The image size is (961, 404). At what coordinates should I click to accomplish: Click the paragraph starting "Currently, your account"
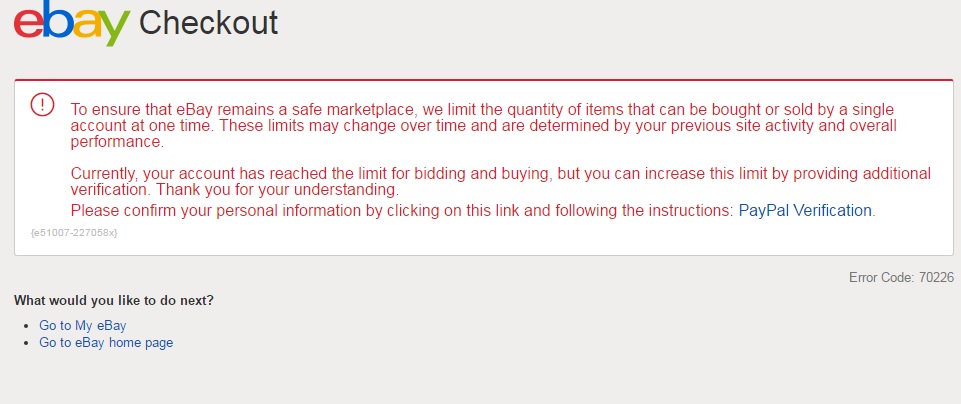click(500, 173)
